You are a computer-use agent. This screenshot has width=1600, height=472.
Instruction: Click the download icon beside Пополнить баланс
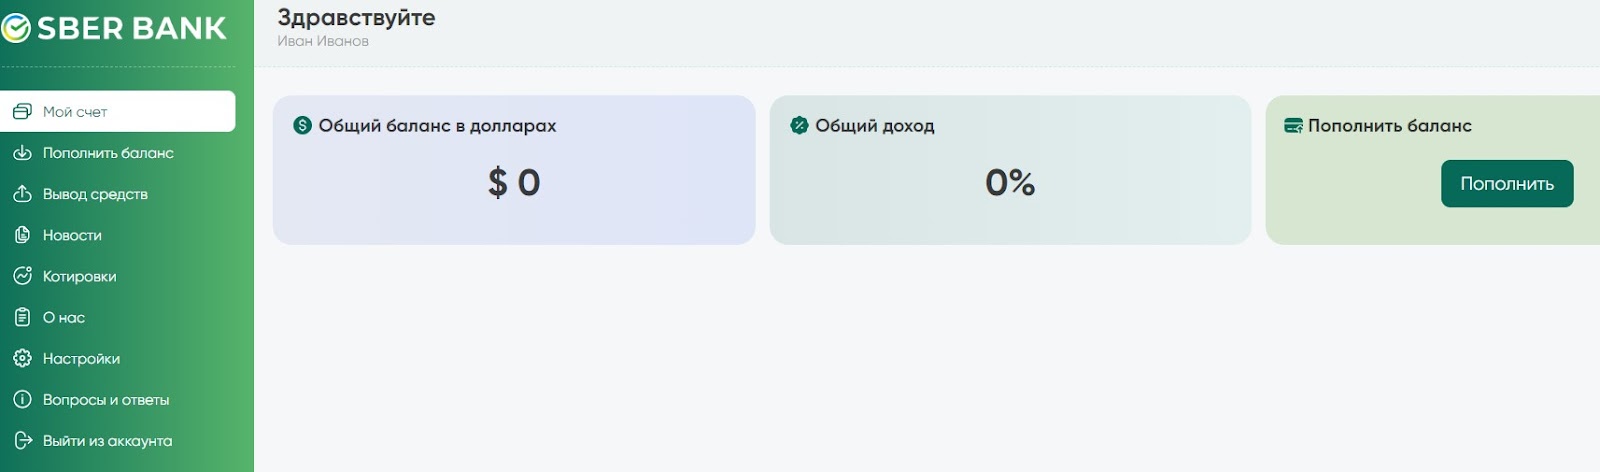pos(22,153)
